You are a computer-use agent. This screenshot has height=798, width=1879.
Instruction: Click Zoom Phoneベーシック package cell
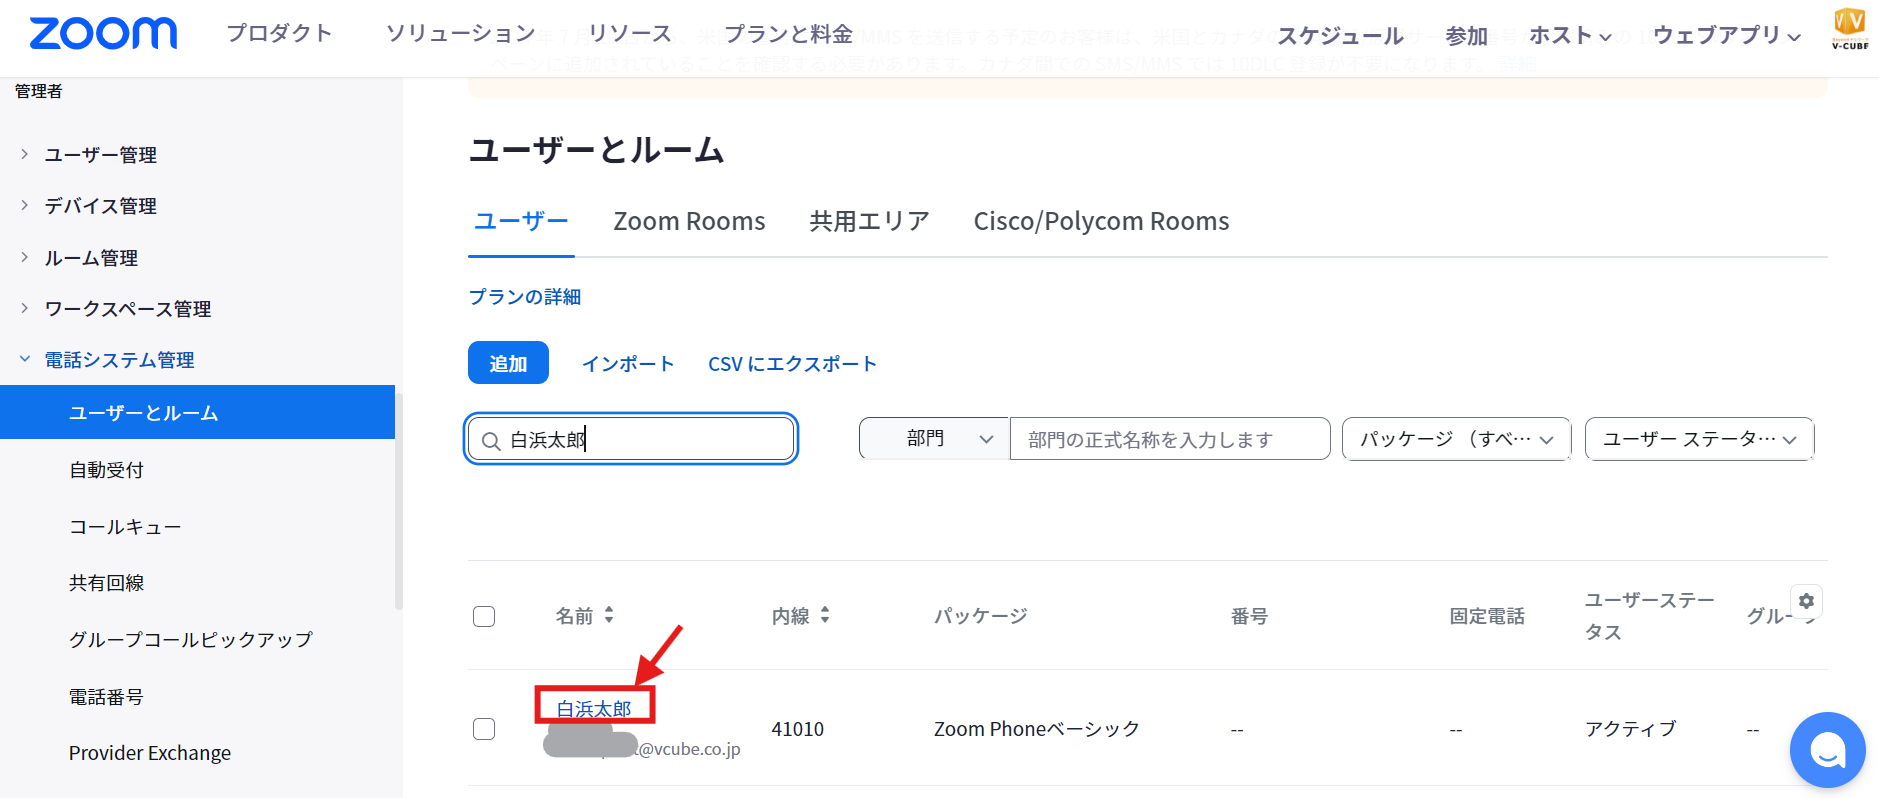(x=1037, y=729)
